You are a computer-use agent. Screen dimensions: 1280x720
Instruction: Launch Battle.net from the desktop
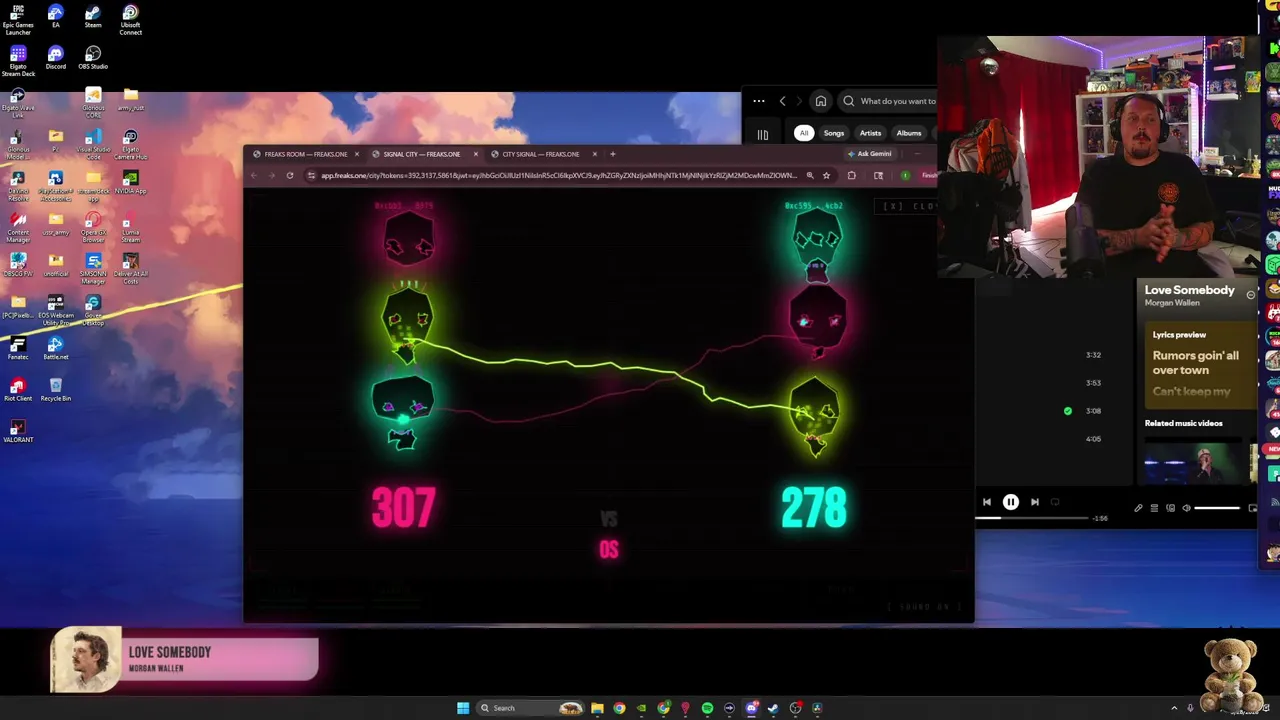point(55,348)
